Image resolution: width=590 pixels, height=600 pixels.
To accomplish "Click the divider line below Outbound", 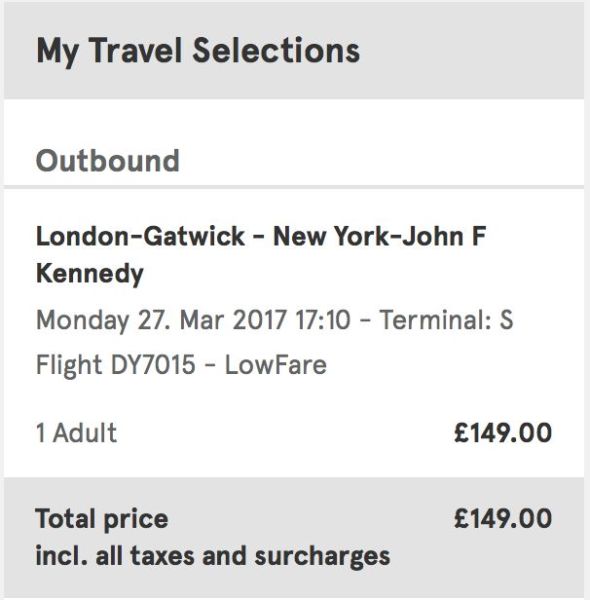I will 294,187.
